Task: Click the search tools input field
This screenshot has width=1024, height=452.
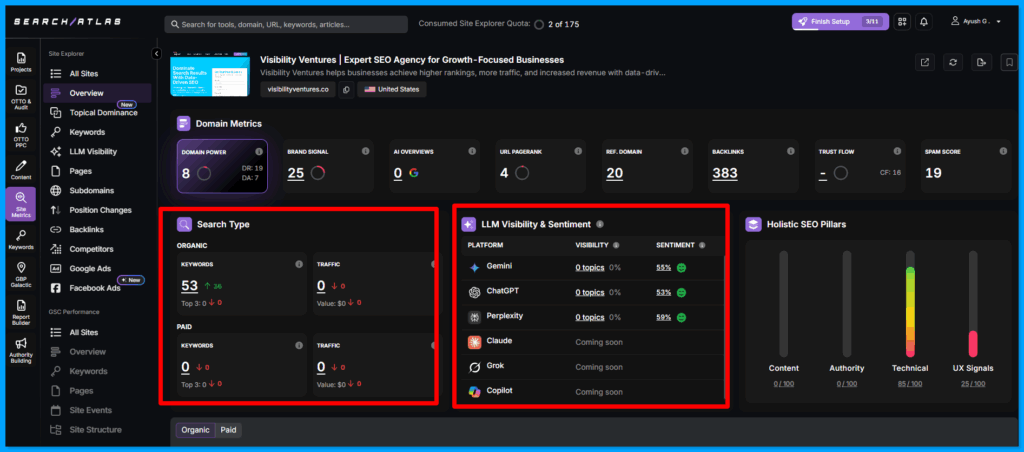Action: point(286,24)
